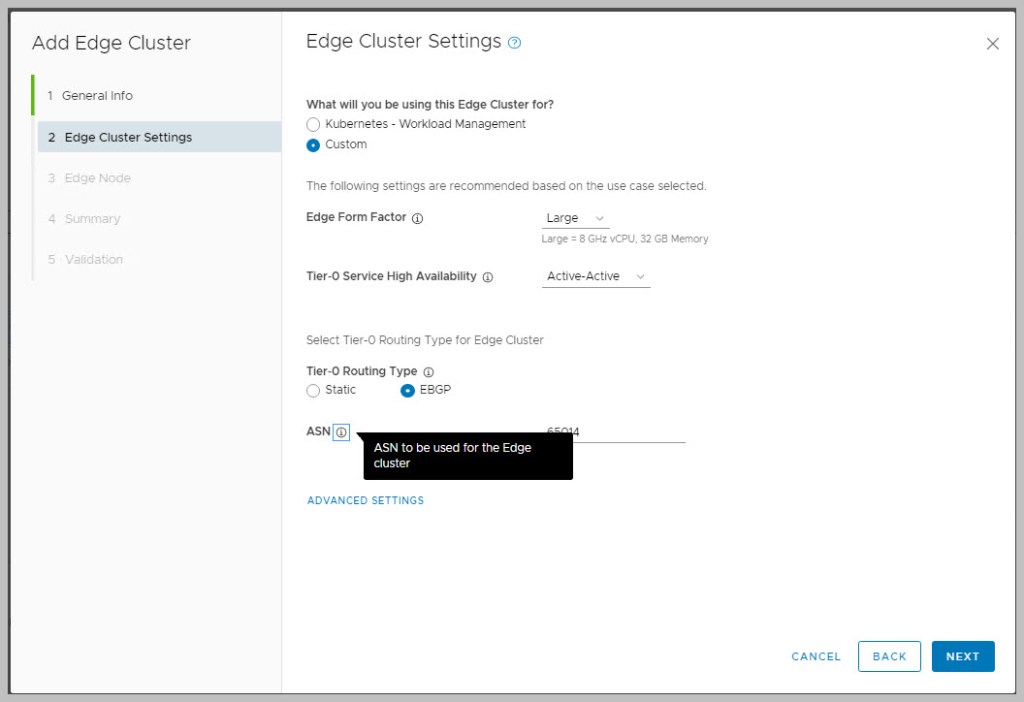Click the help icon beside Edge Cluster Settings

point(515,43)
